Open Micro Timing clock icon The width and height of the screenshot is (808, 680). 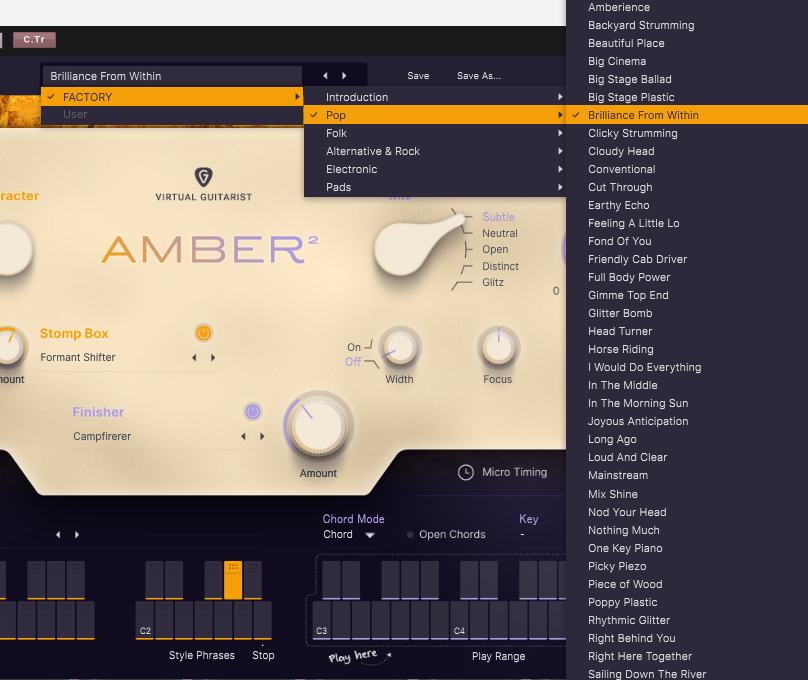coord(466,472)
